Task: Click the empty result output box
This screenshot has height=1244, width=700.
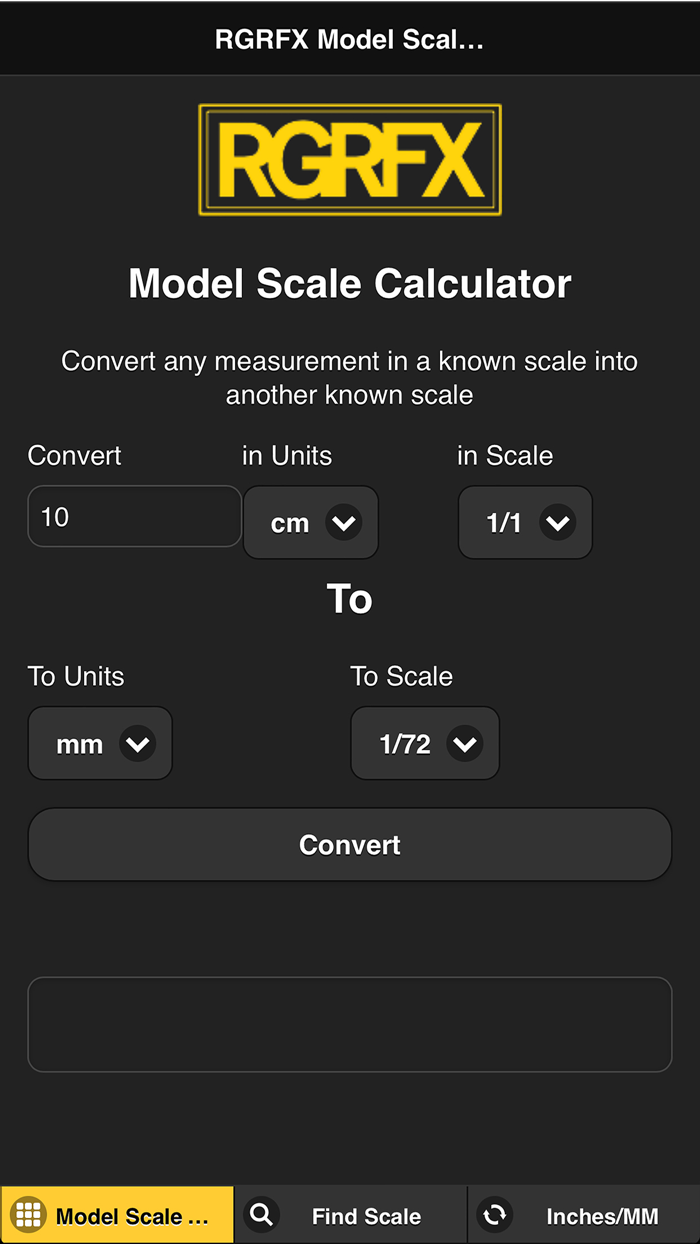Action: (350, 1024)
